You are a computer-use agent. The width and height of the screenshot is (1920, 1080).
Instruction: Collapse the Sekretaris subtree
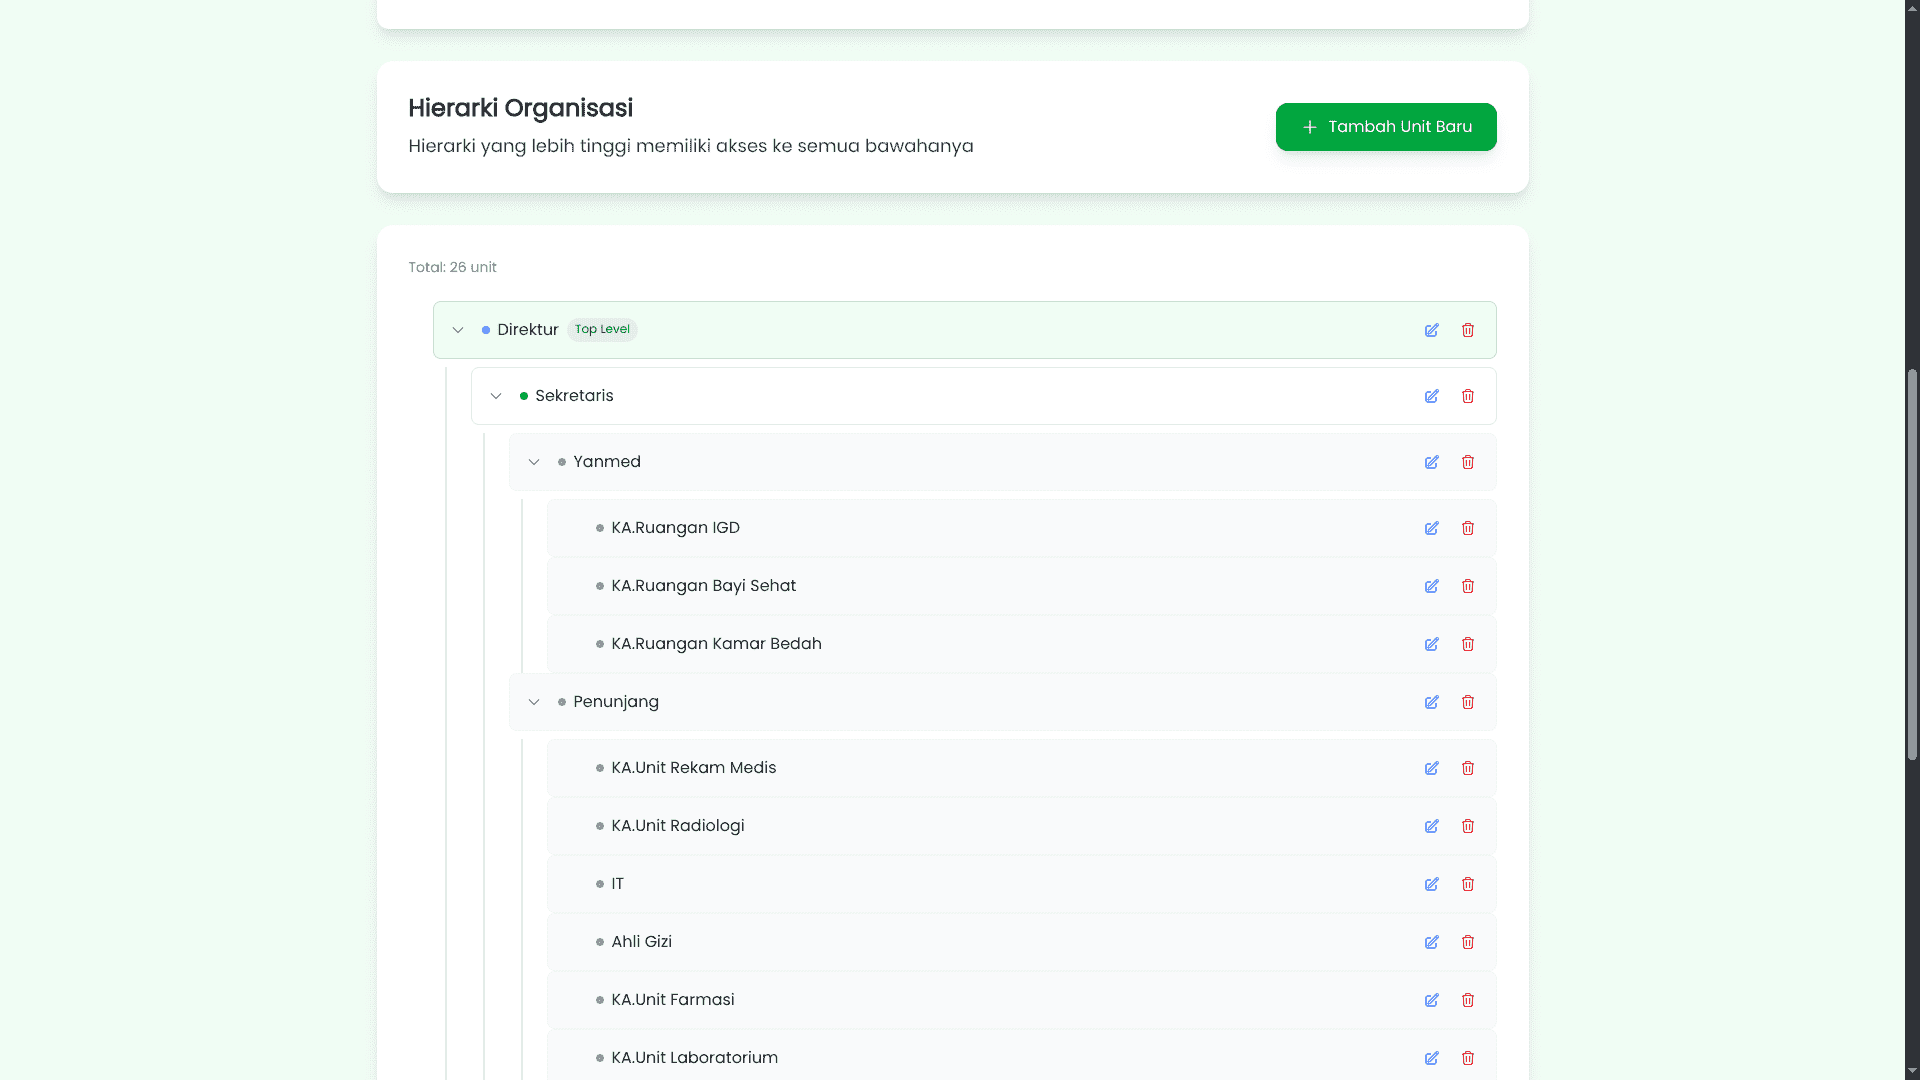pyautogui.click(x=496, y=396)
